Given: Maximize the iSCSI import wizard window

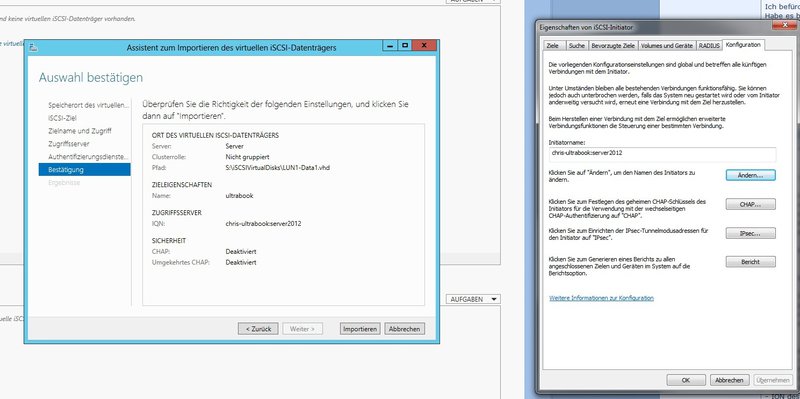Looking at the screenshot, I should [x=405, y=46].
